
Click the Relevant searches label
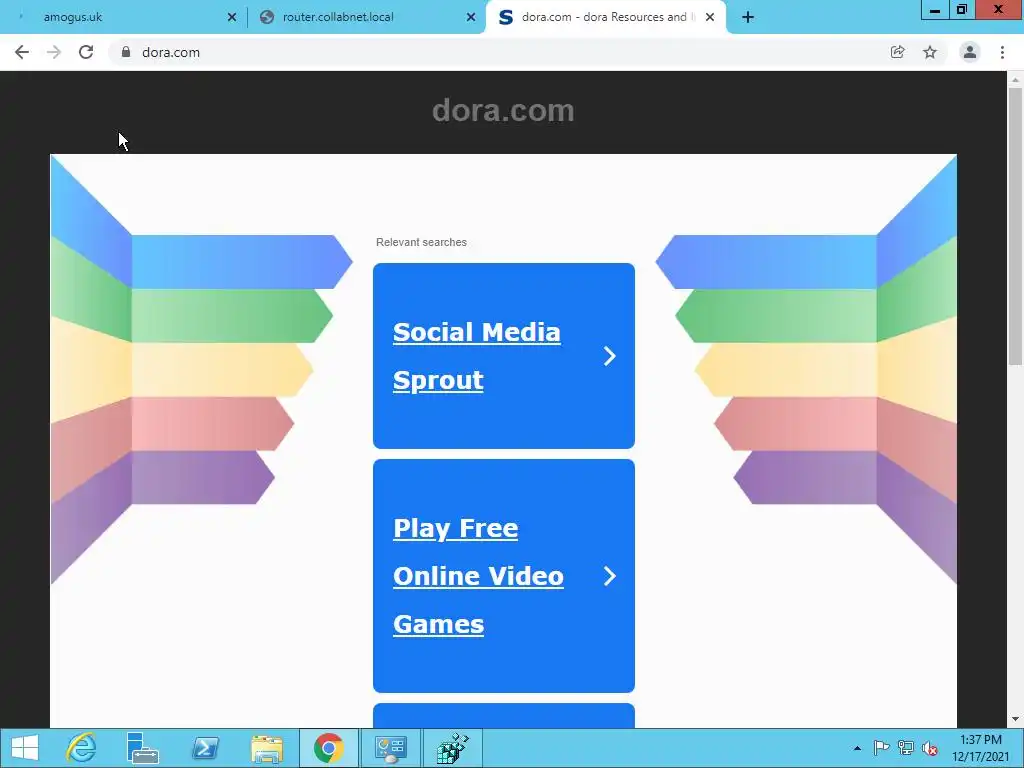tap(421, 242)
